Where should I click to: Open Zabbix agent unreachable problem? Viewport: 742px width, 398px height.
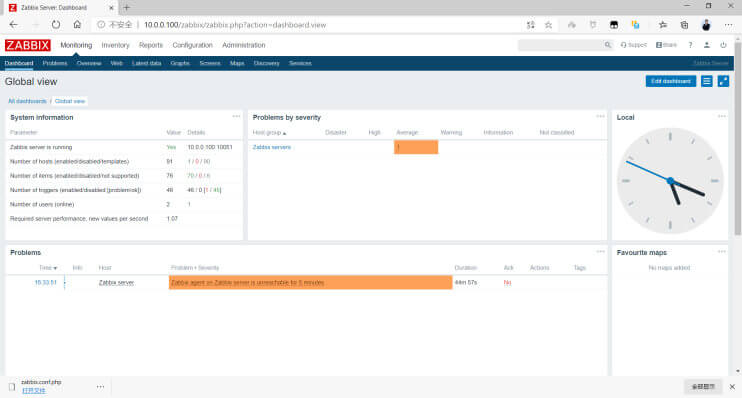[247, 283]
